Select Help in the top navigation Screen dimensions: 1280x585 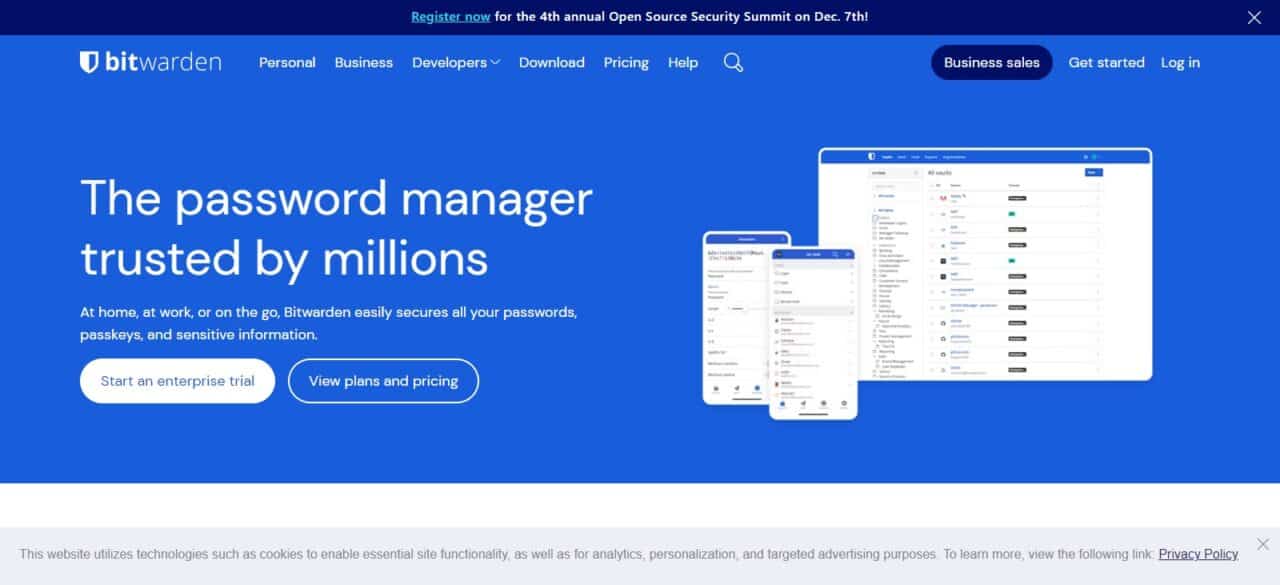(683, 62)
